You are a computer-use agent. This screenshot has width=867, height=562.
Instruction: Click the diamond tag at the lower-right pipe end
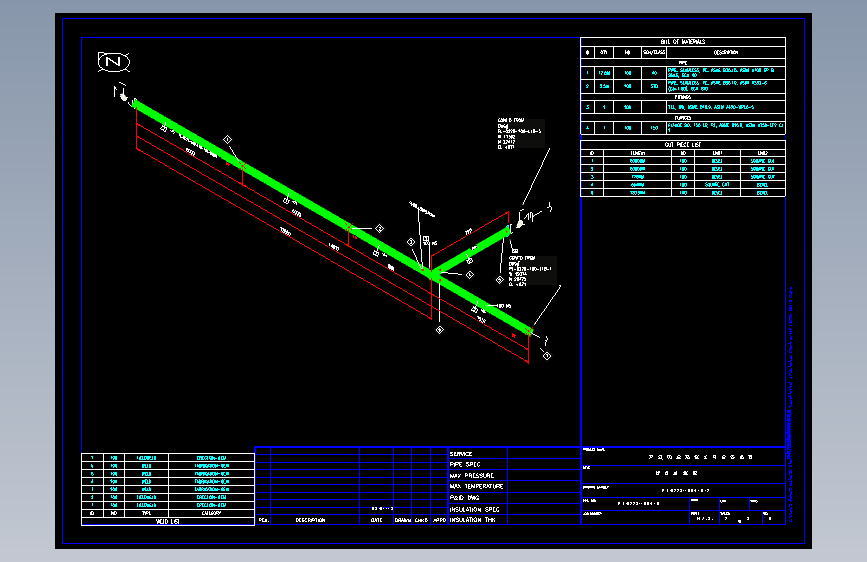pos(546,356)
